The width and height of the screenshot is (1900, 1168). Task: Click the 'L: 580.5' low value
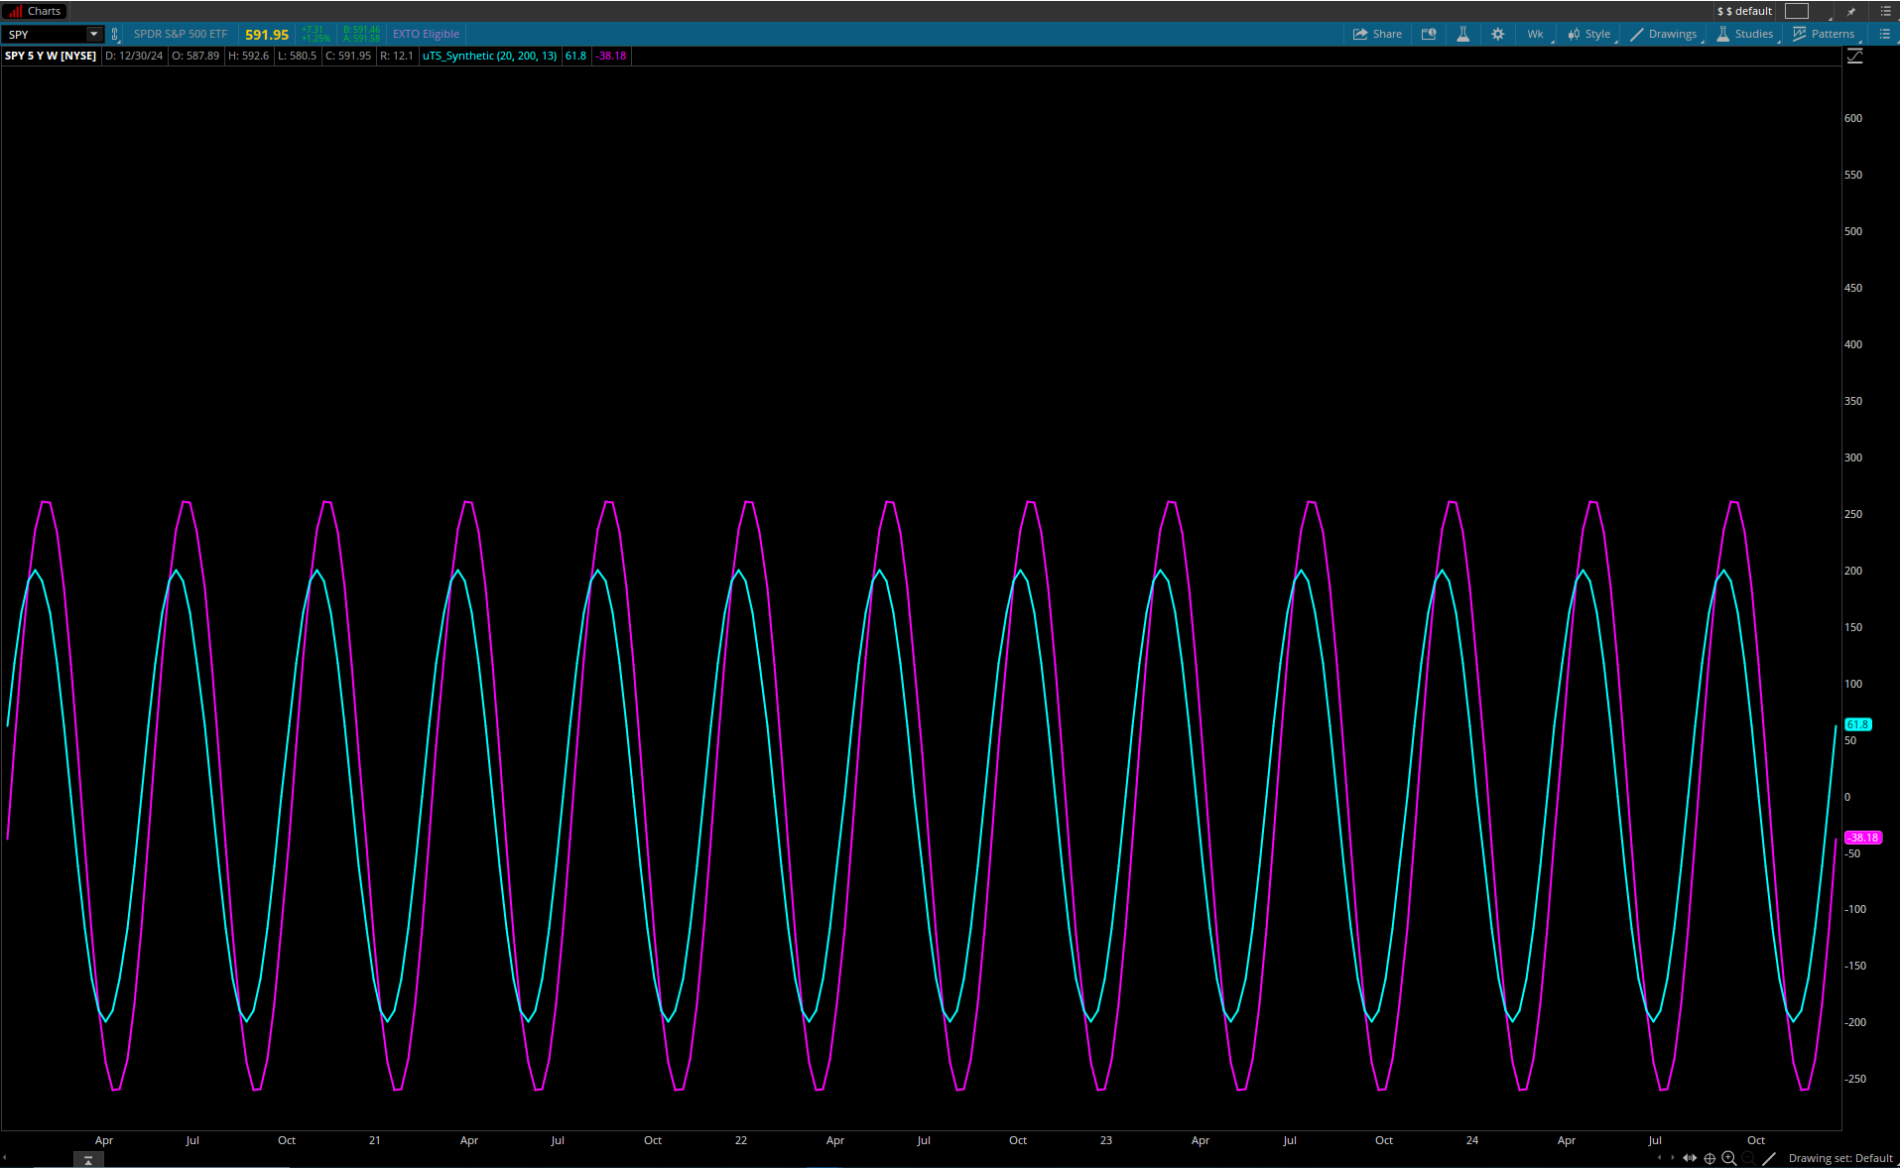coord(297,56)
